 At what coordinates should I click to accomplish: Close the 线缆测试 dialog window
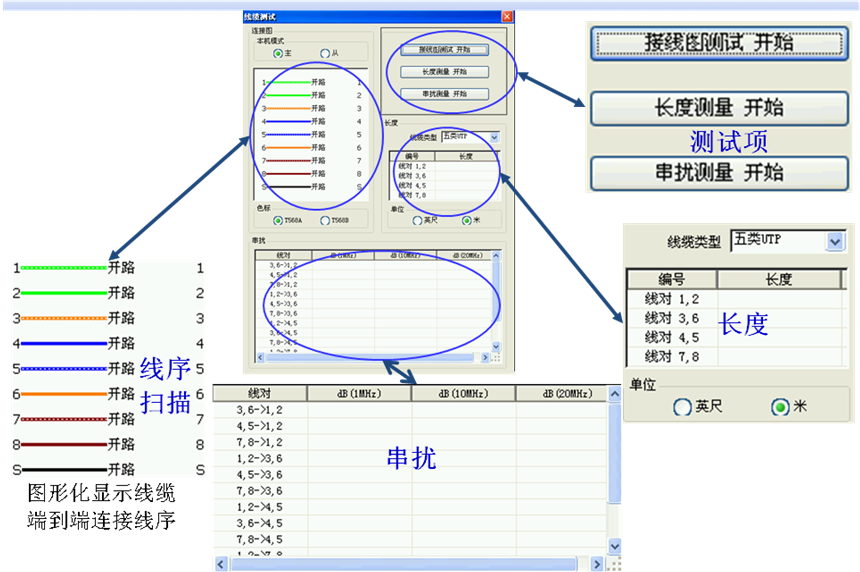click(x=507, y=17)
